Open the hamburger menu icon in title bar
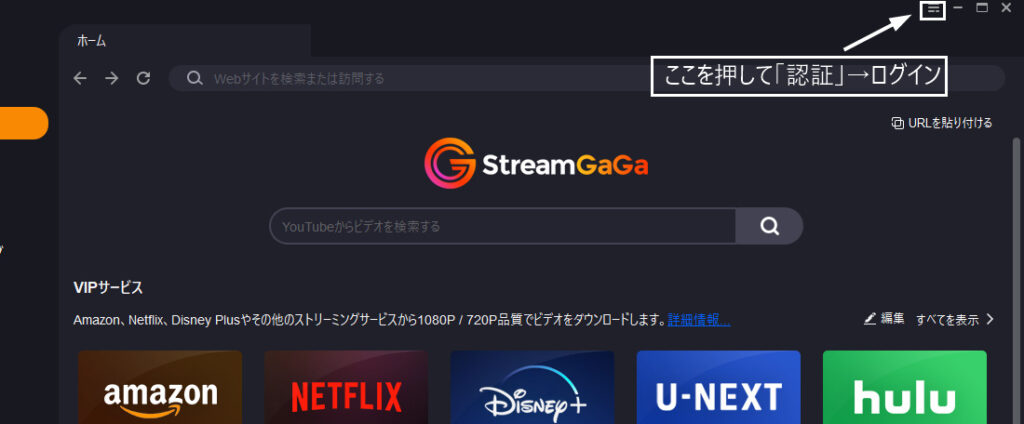The height and width of the screenshot is (424, 1024). point(933,8)
